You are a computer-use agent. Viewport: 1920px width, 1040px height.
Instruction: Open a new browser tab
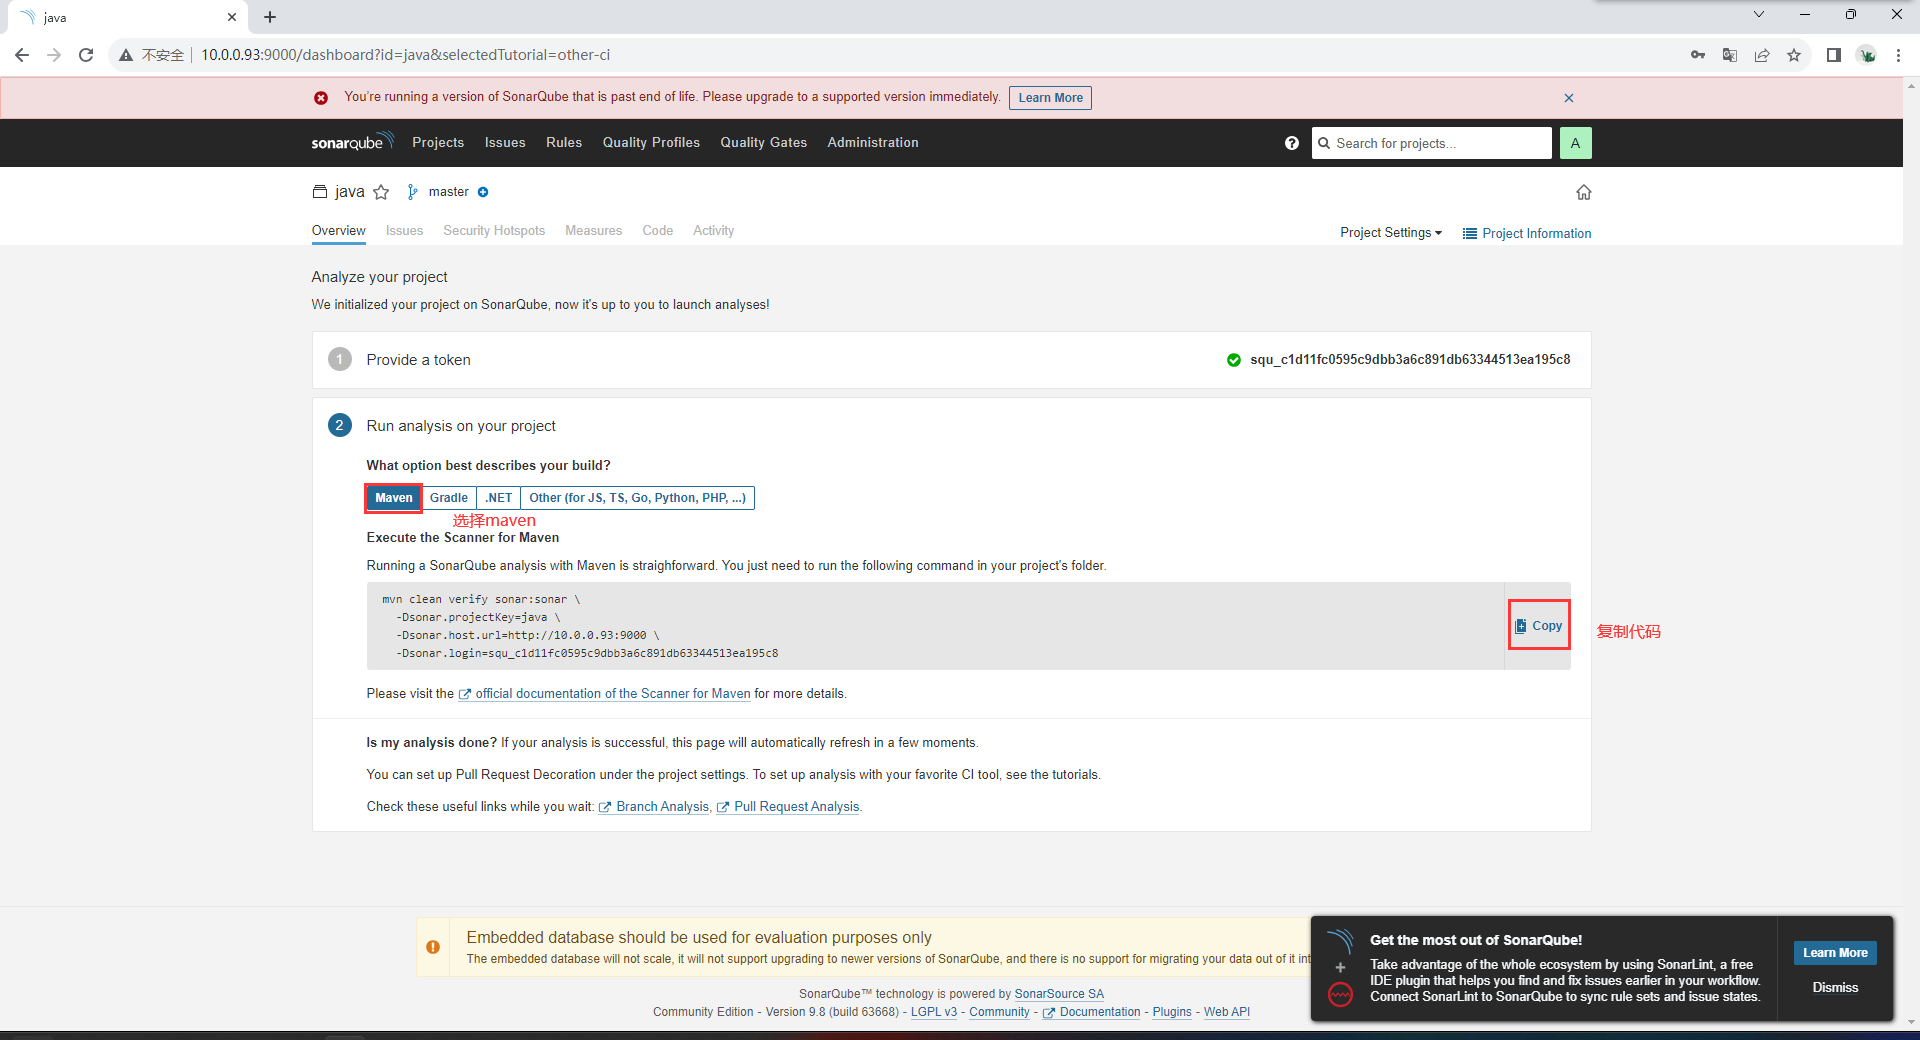(x=270, y=17)
